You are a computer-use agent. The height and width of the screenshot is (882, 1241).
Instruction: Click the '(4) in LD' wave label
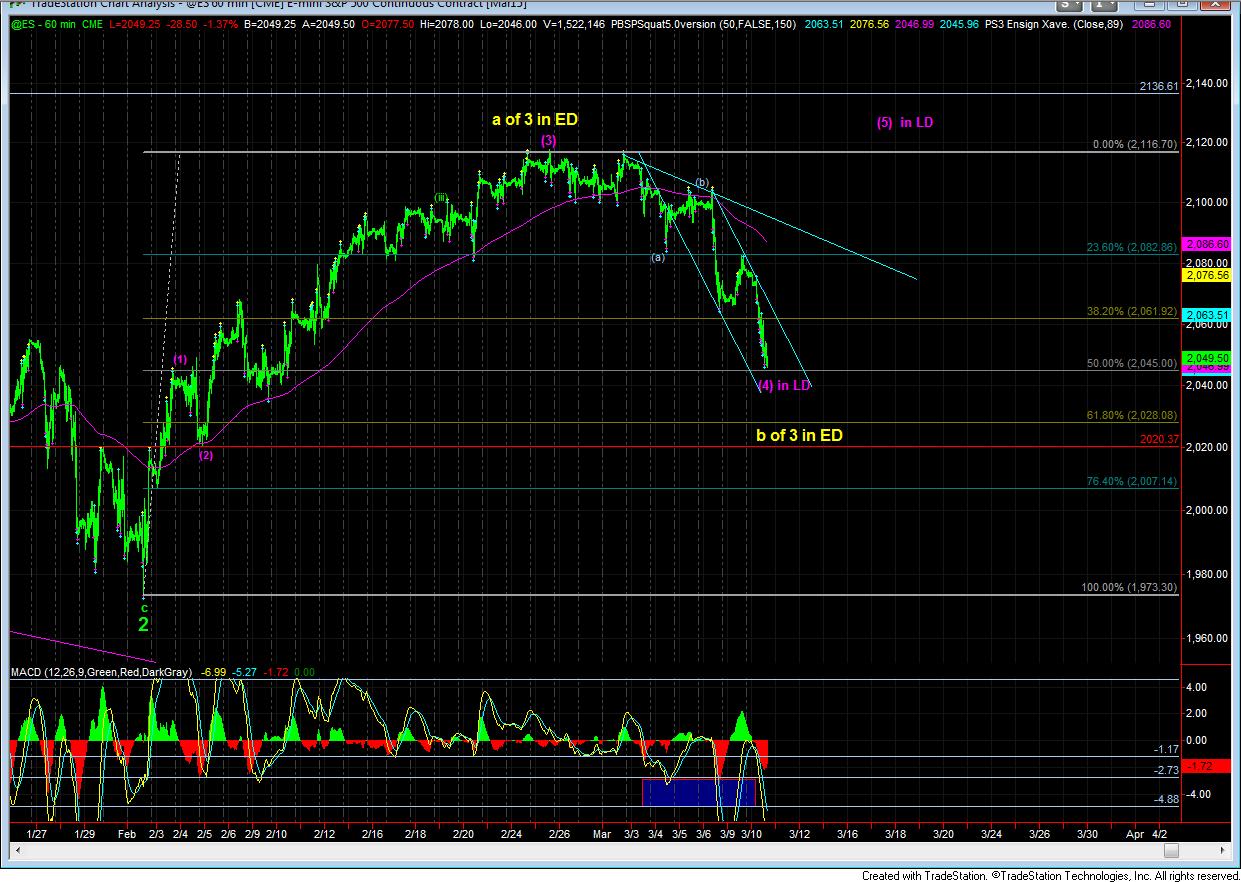tap(784, 385)
